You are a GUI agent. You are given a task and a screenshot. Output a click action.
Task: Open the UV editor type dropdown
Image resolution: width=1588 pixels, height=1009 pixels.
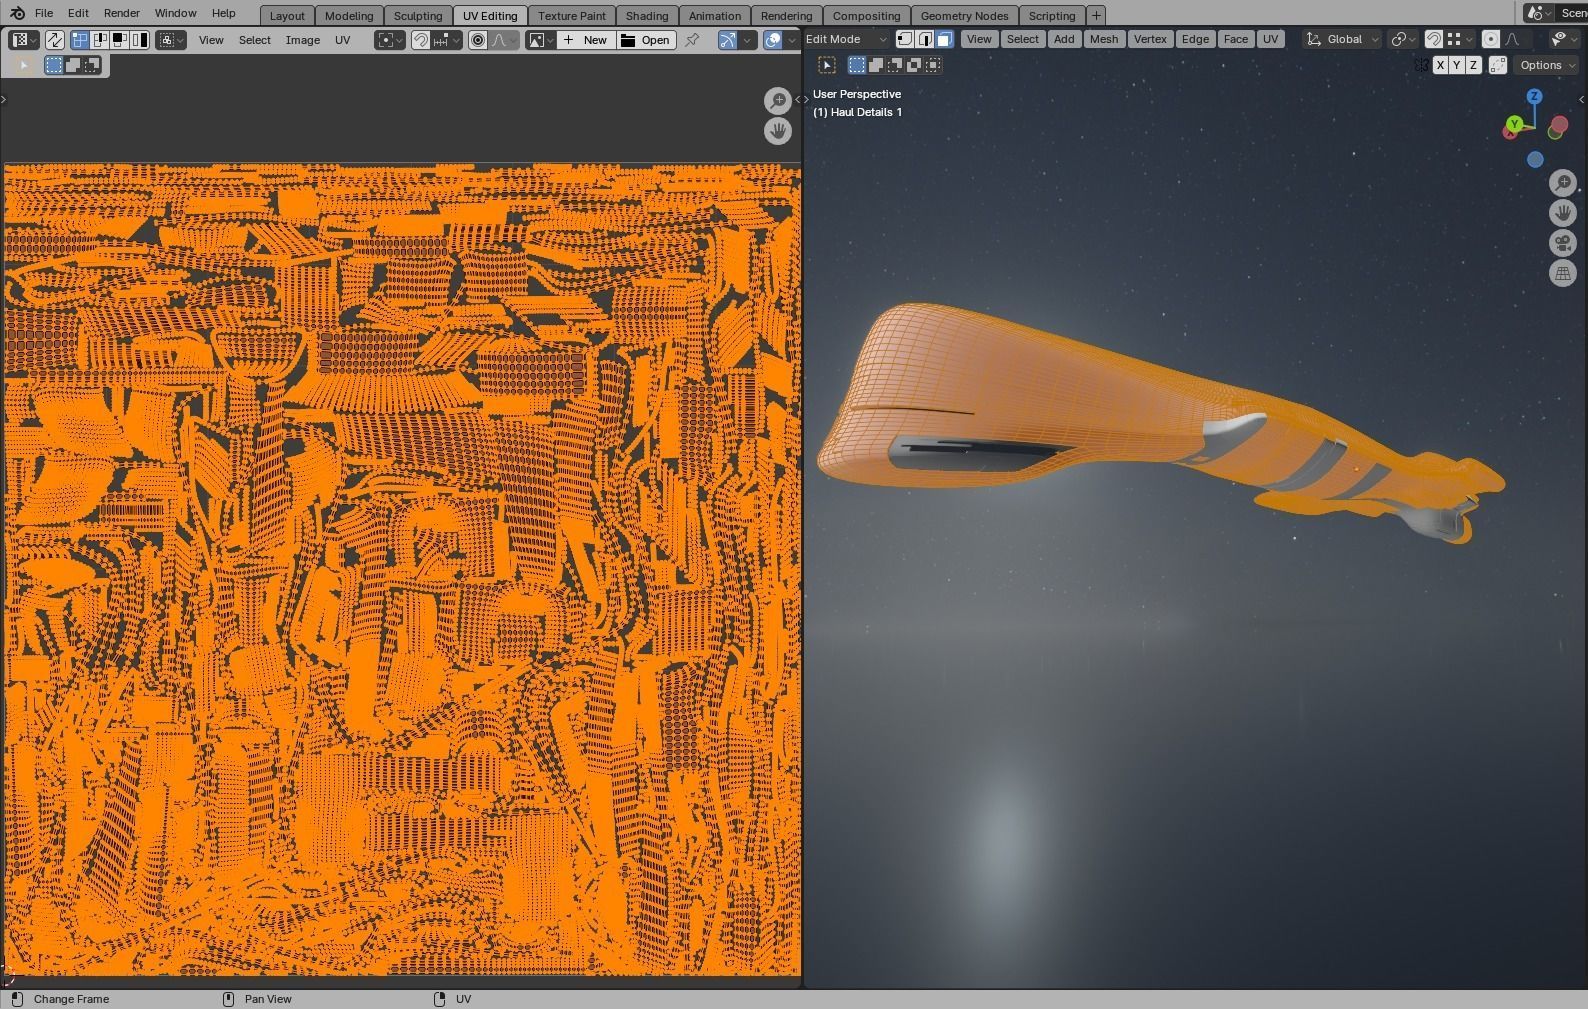coord(22,40)
